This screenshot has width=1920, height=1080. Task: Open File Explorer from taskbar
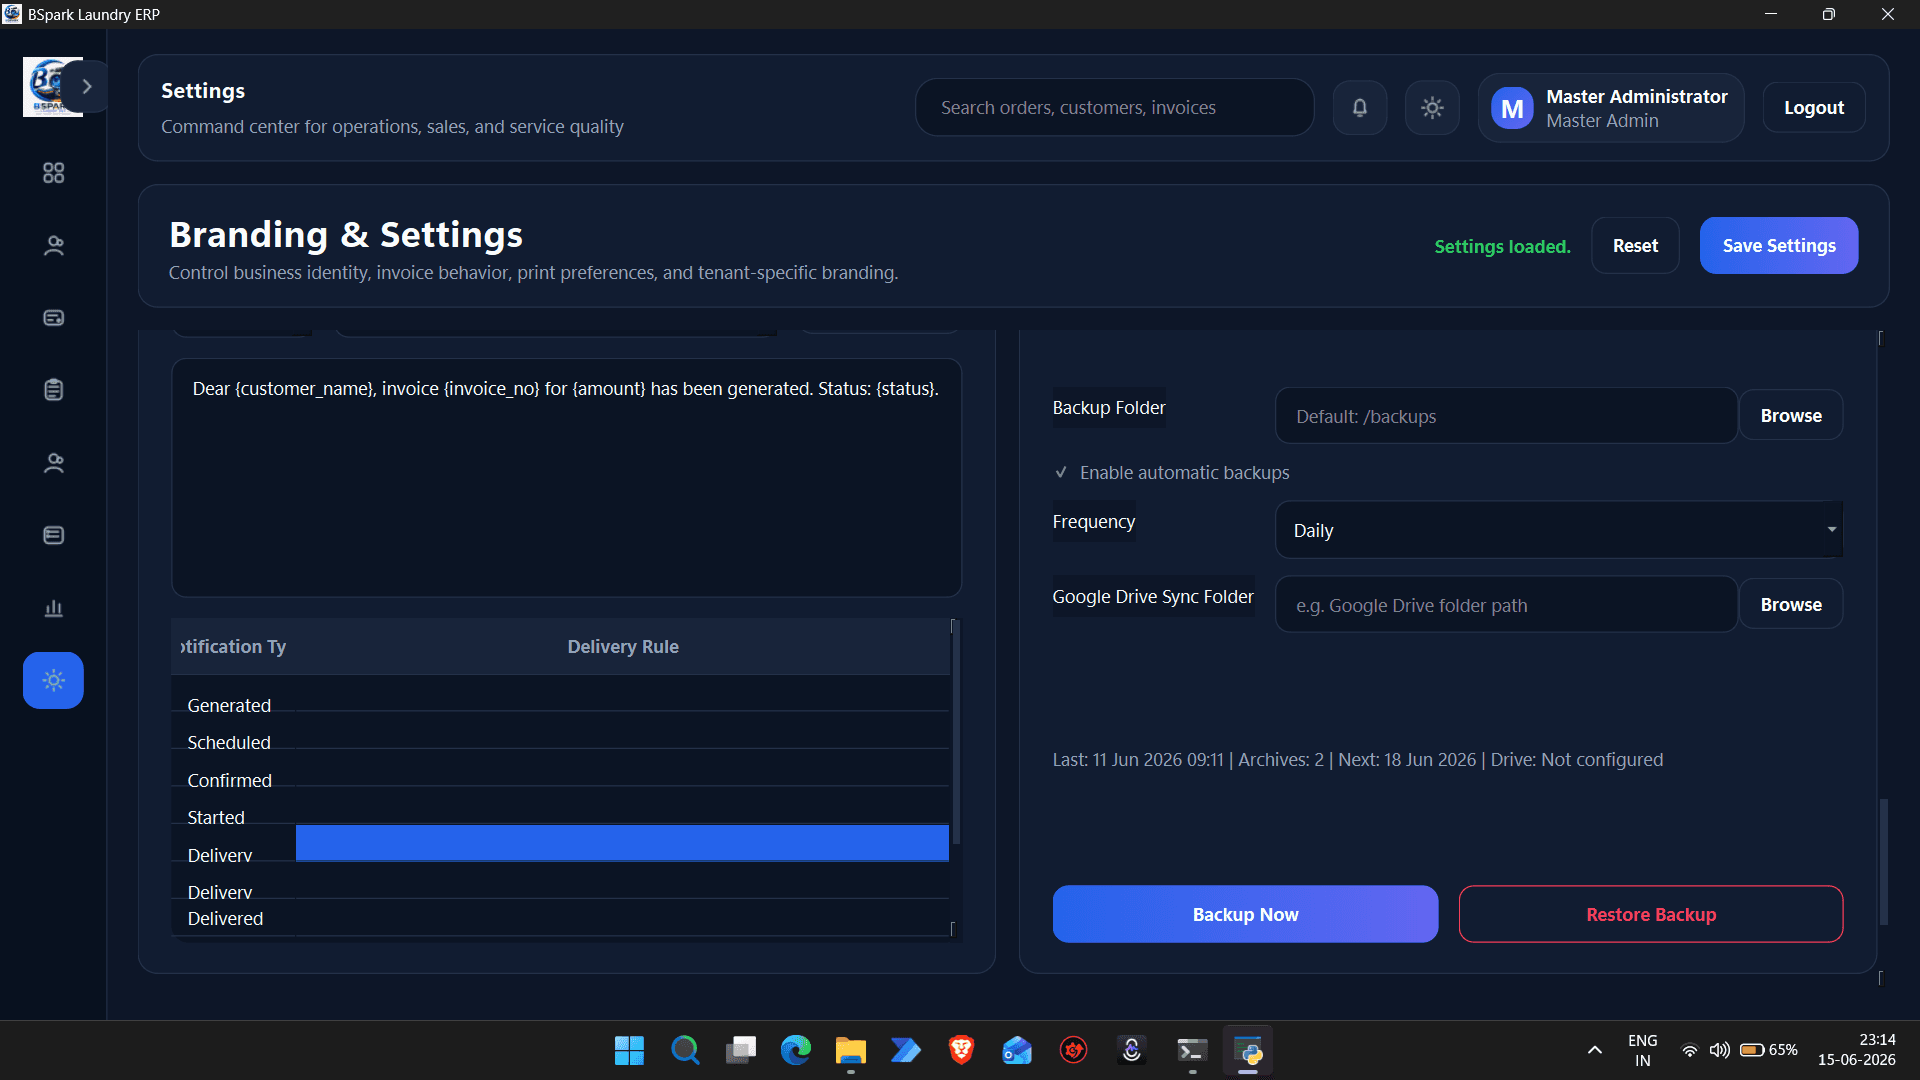(851, 1051)
